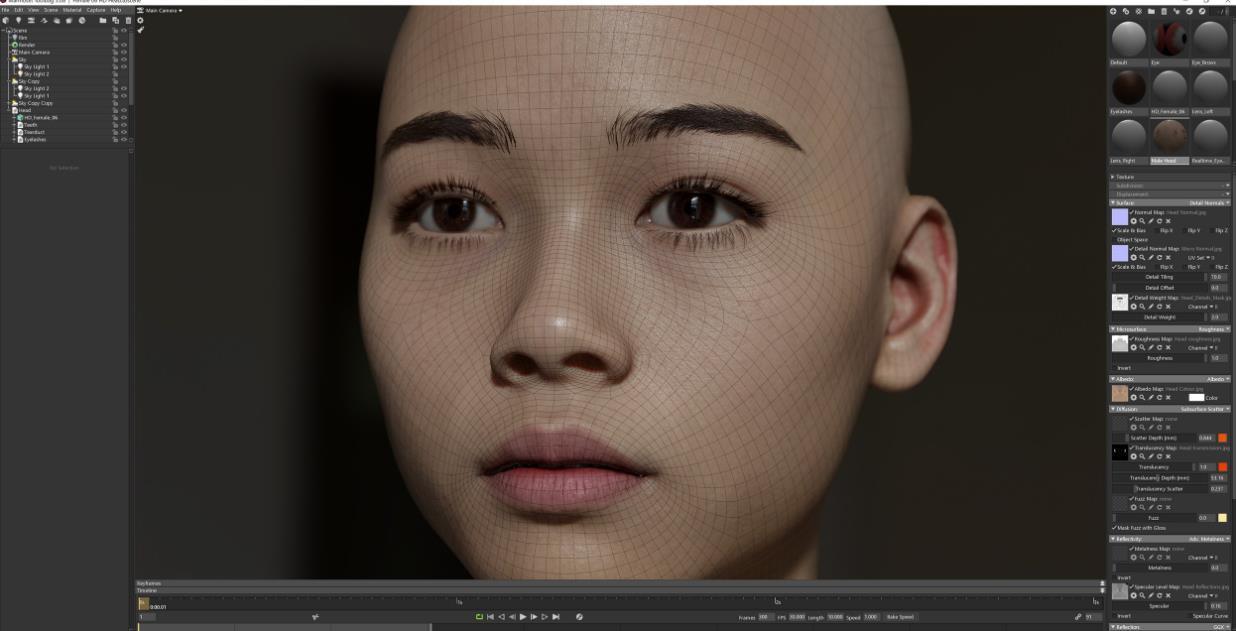Toggle the Object Space checkbox
This screenshot has height=631, width=1236.
coord(1115,239)
